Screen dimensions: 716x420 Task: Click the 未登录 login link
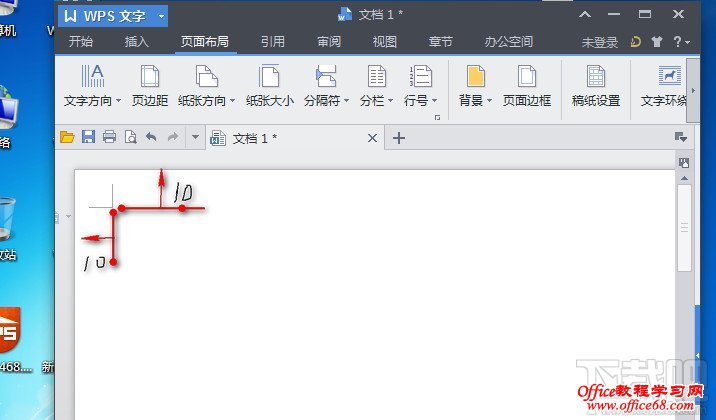[600, 42]
